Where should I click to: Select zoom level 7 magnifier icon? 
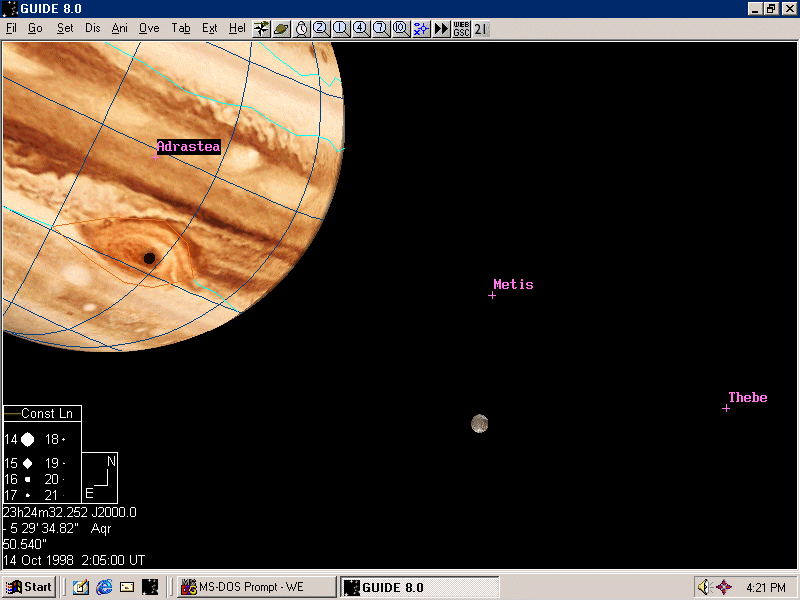click(x=381, y=29)
